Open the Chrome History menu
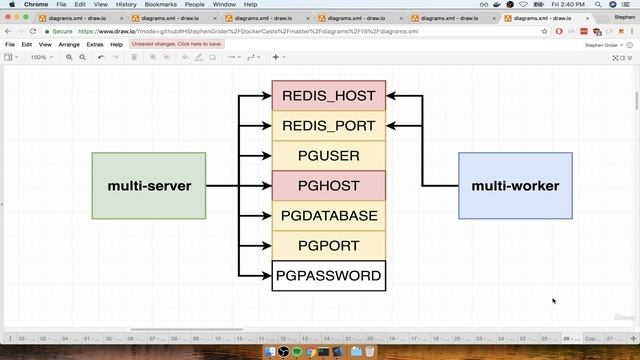The height and width of the screenshot is (360, 640). (126, 4)
